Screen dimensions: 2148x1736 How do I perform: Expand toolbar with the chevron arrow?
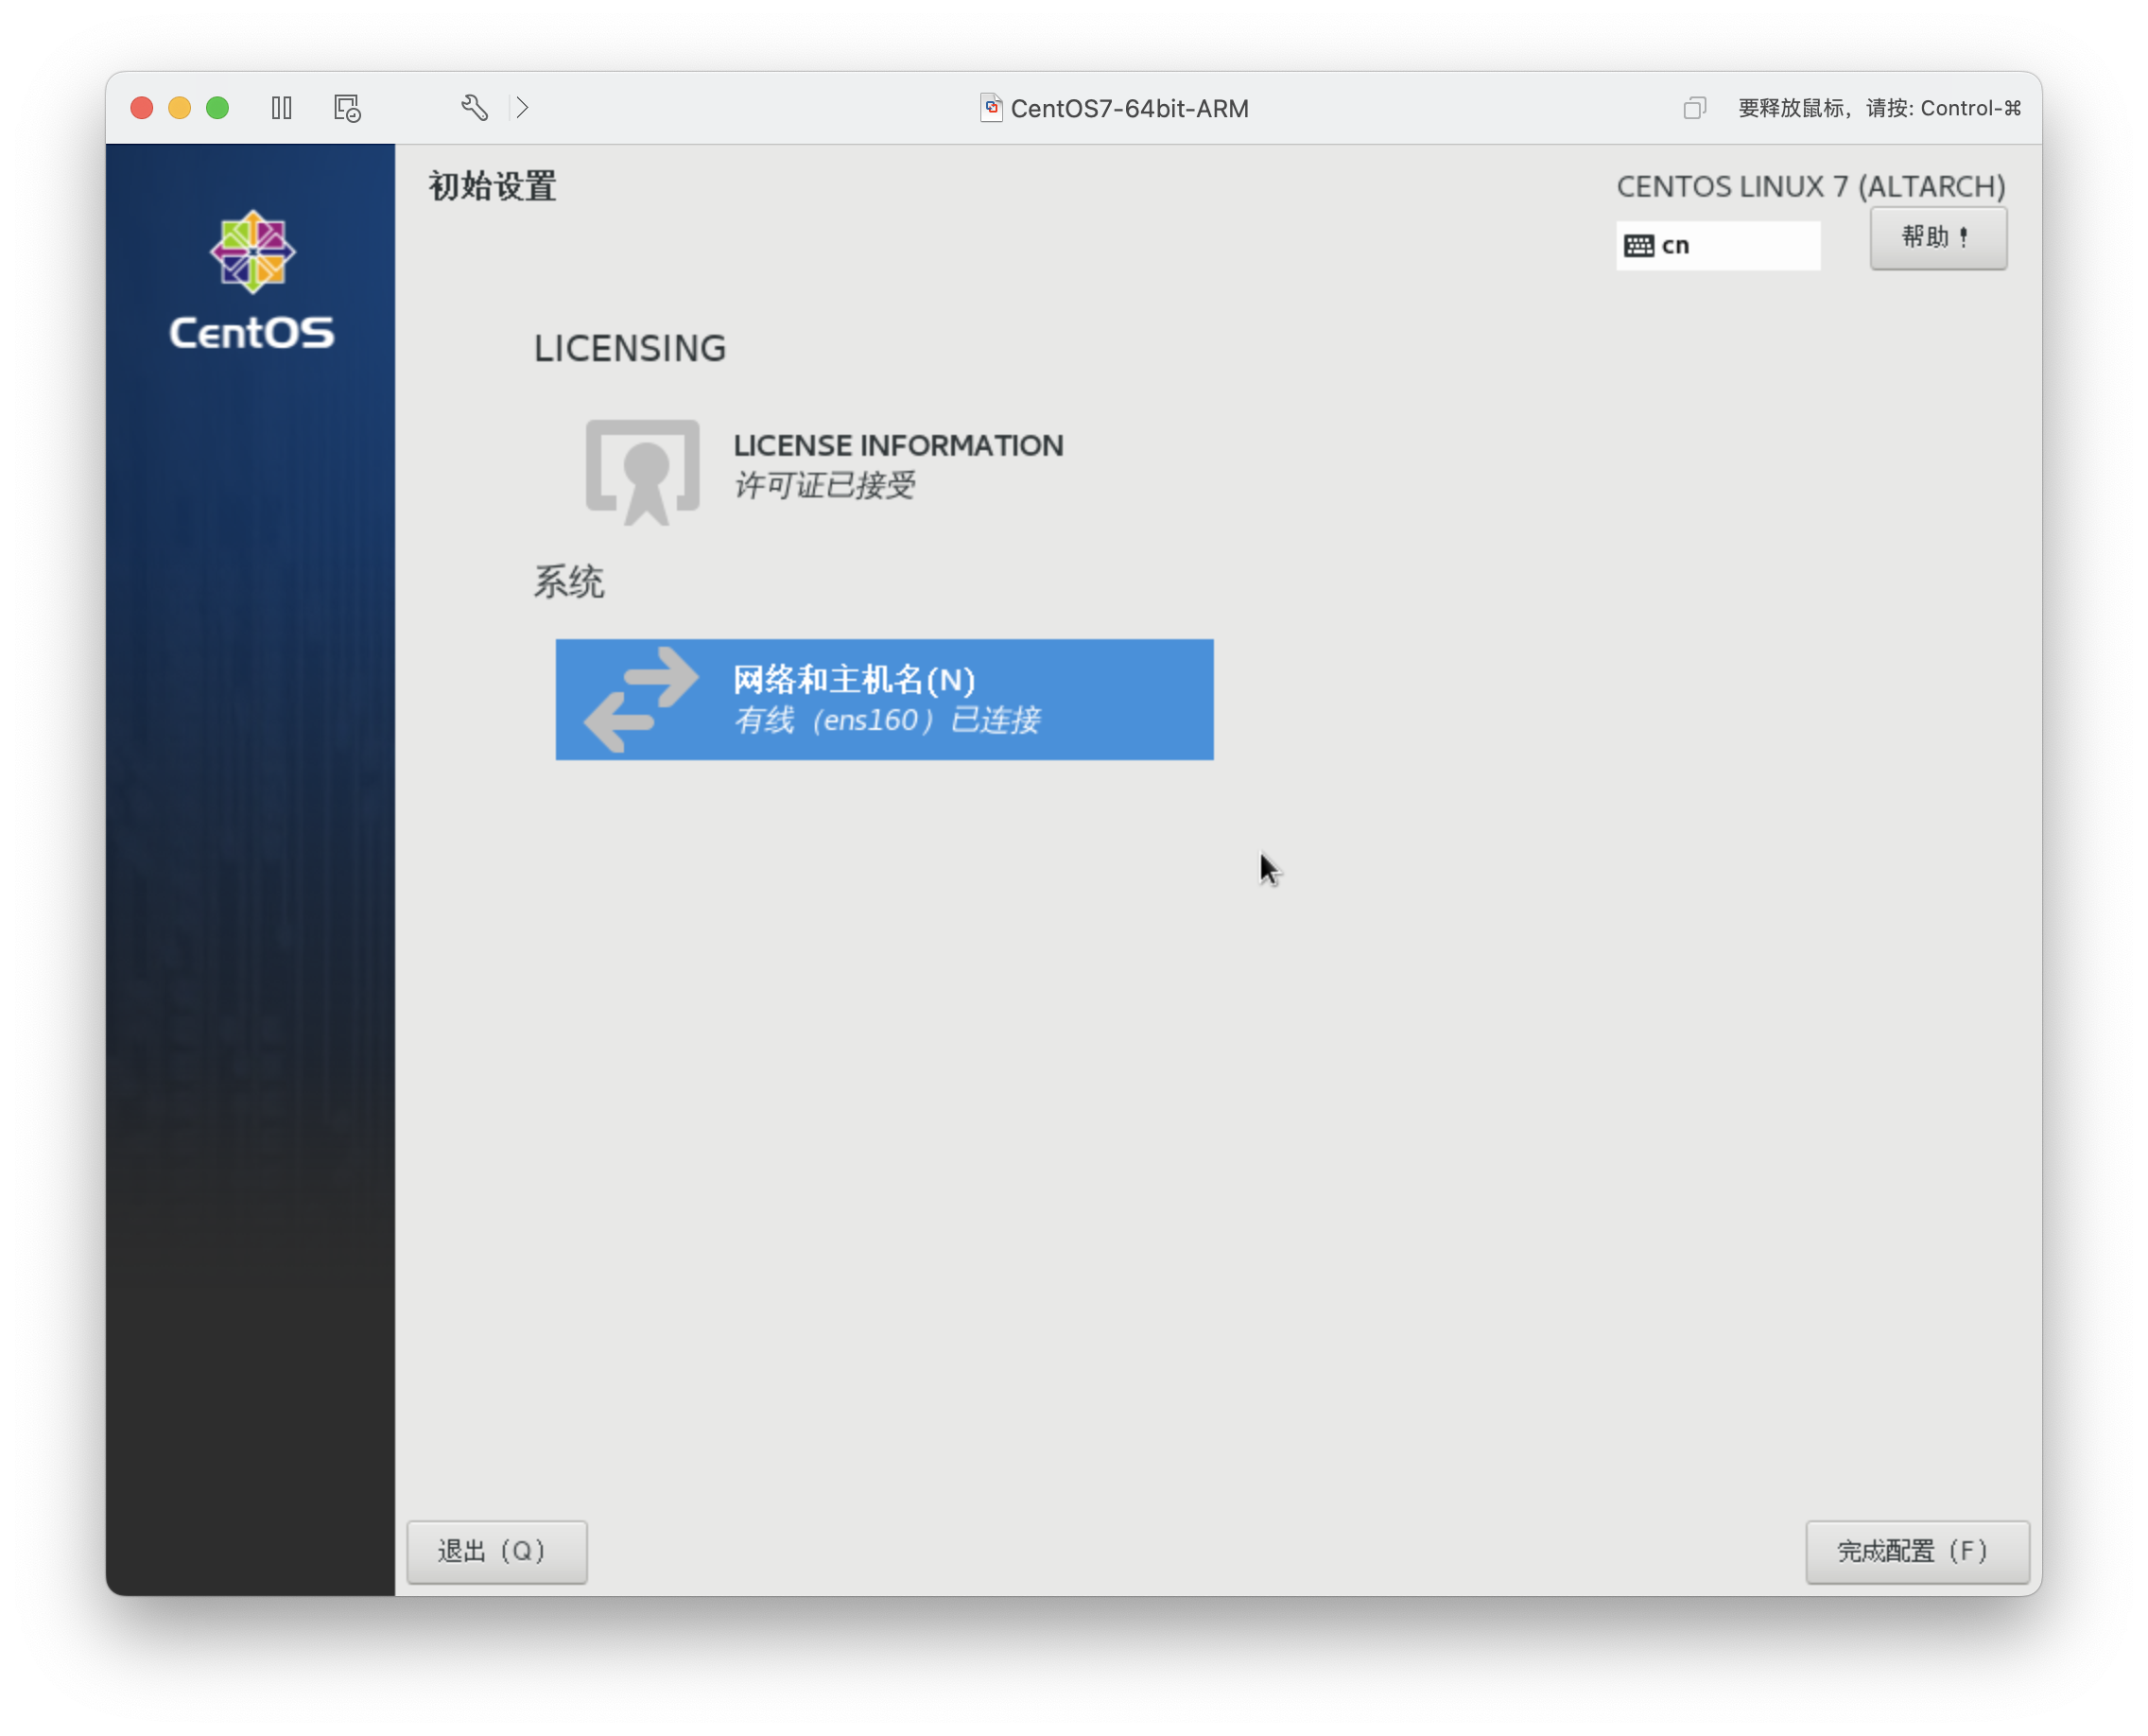(x=522, y=107)
